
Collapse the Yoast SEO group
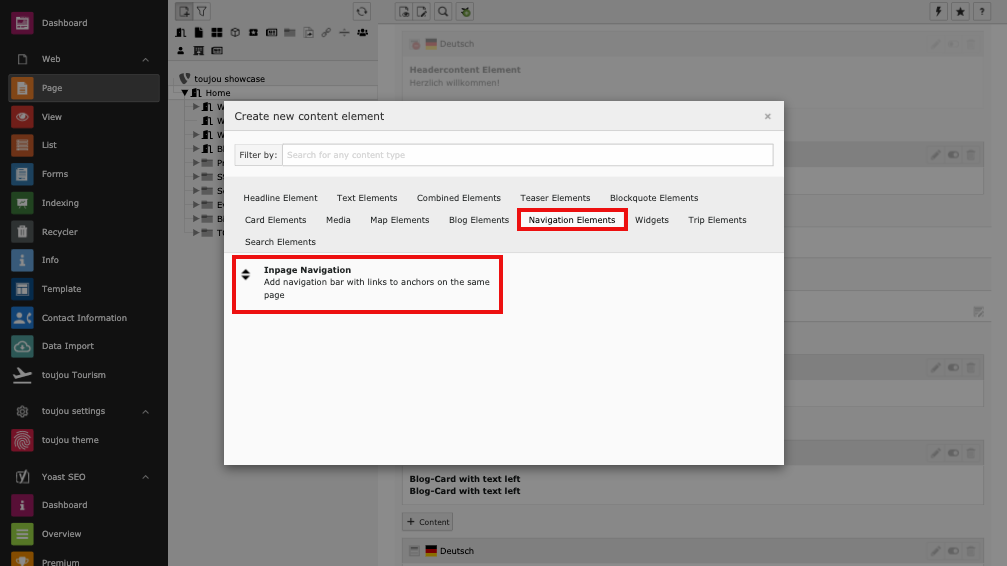[146, 477]
